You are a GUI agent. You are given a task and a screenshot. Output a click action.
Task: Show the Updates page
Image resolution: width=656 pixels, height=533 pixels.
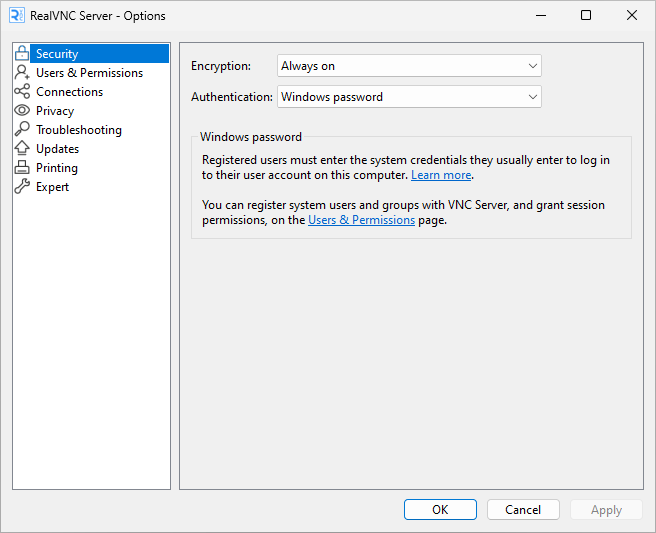(x=57, y=149)
